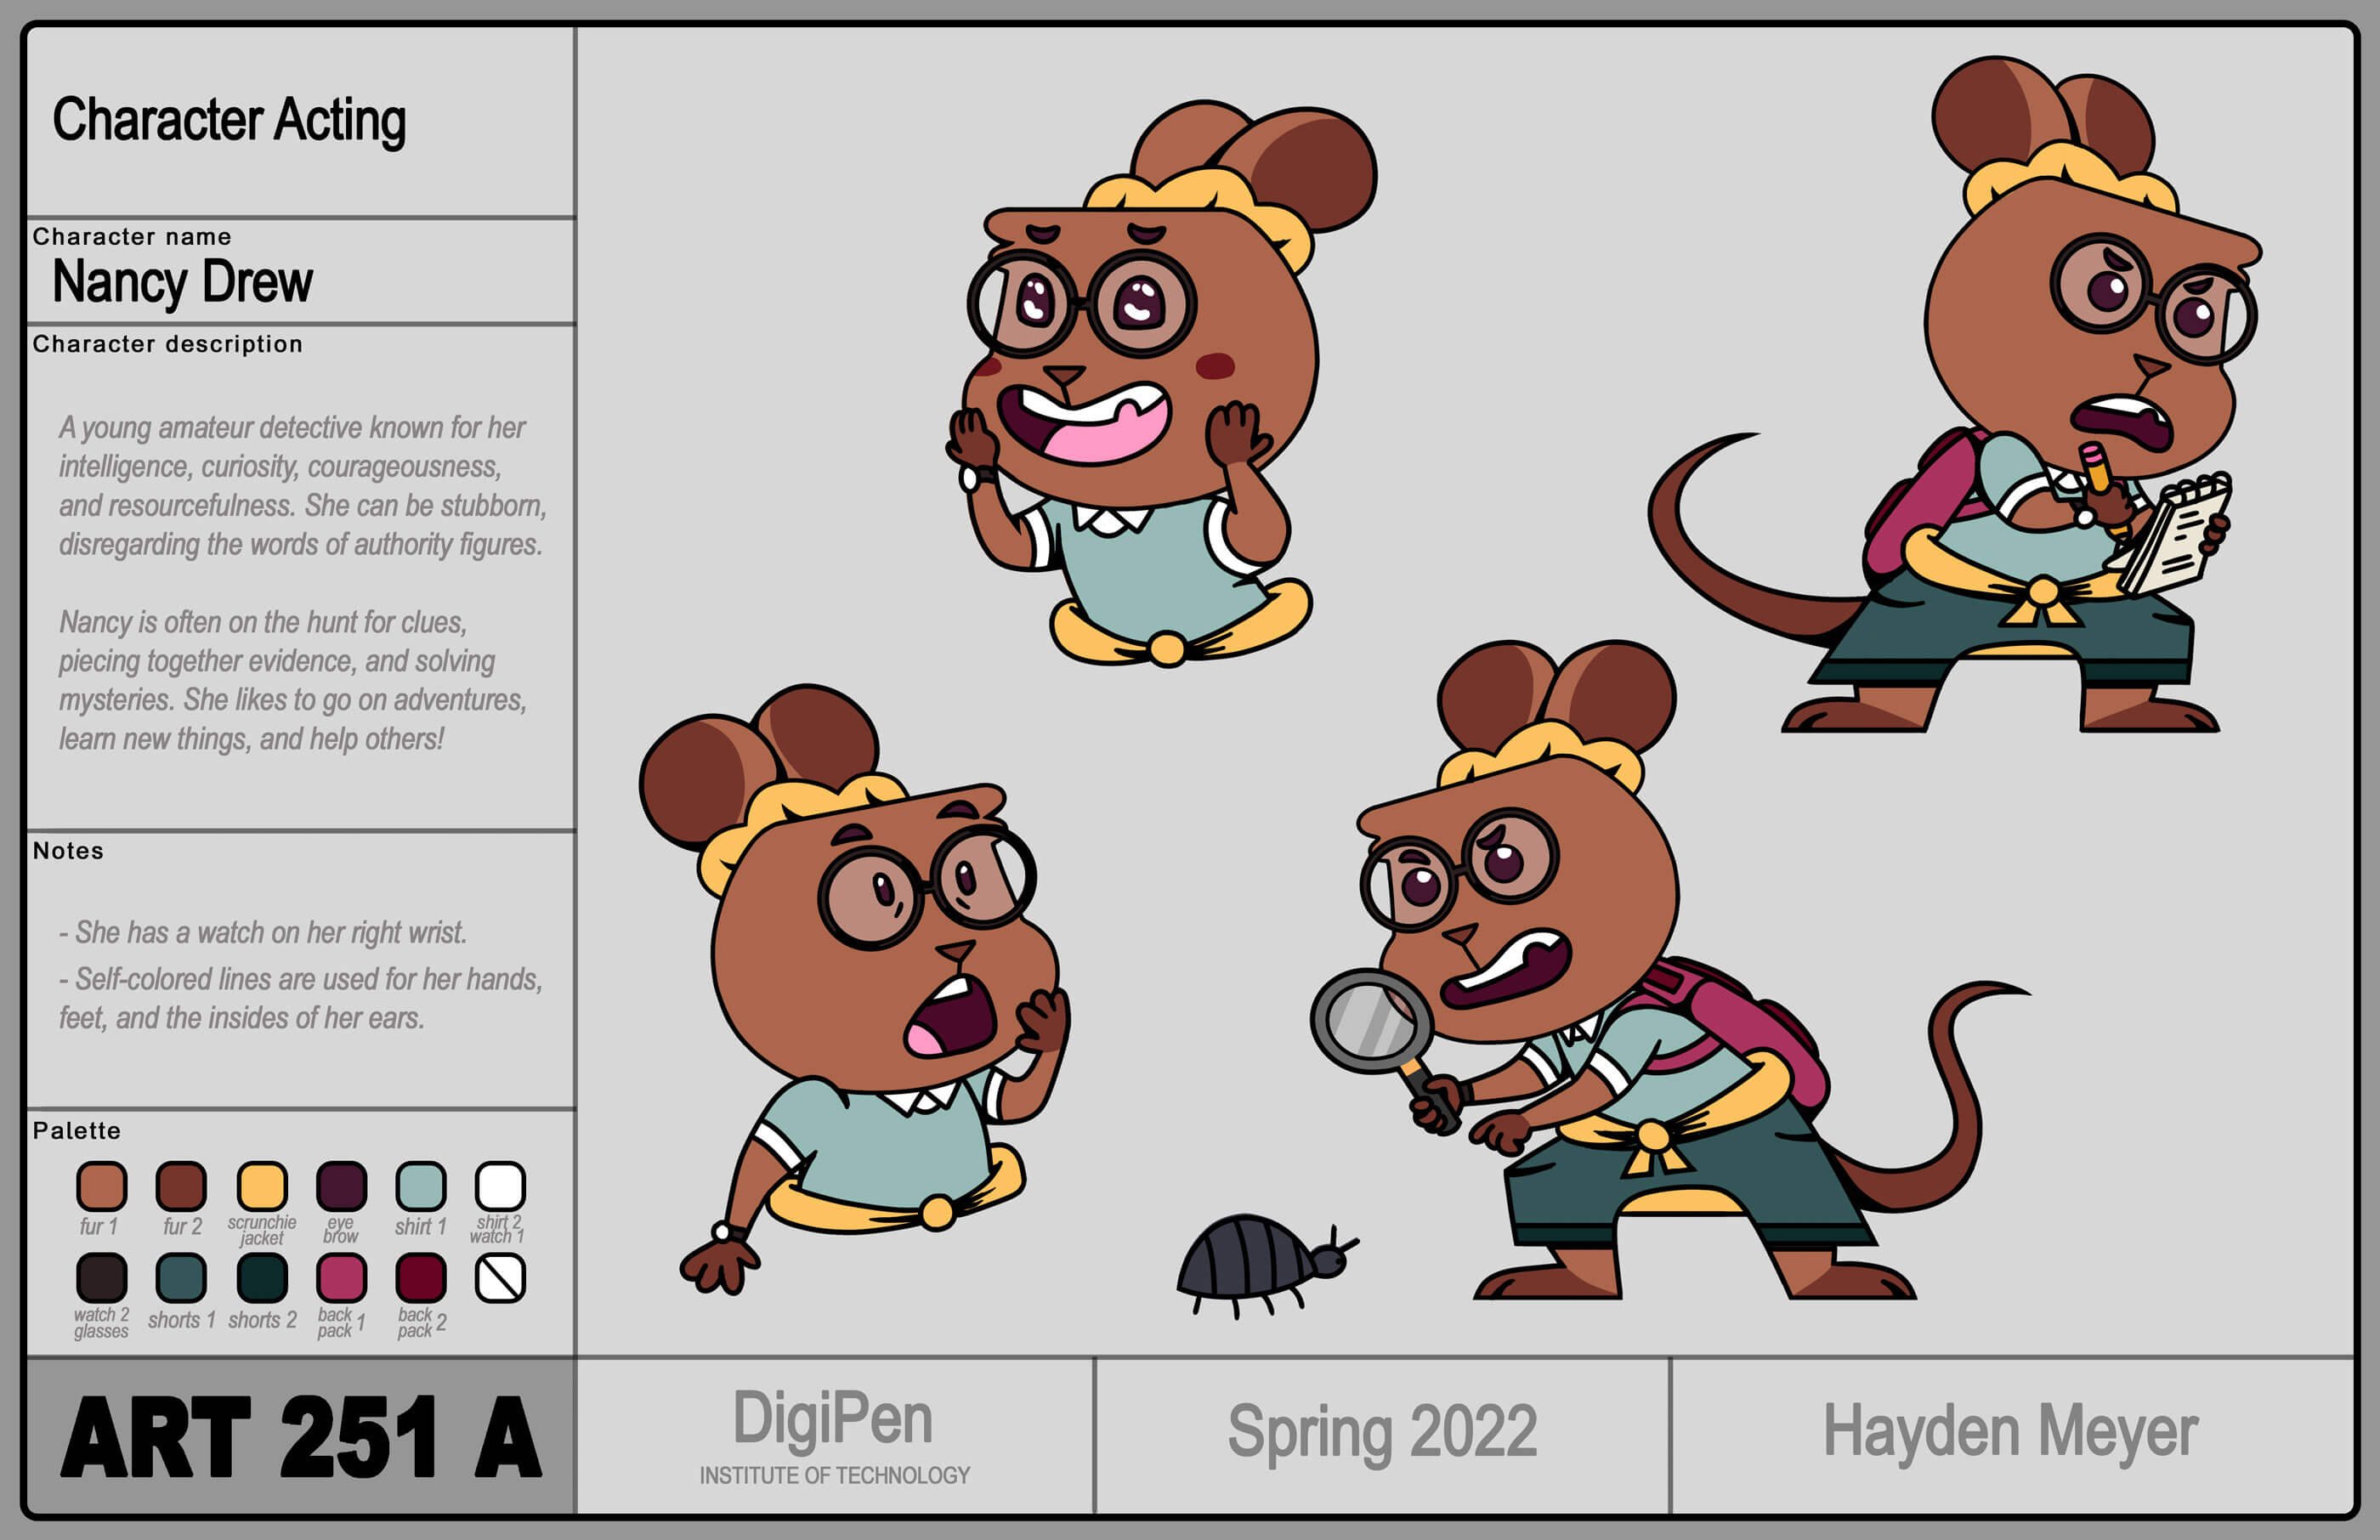
Task: Select the watch 2 glasses black swatch
Action: click(x=102, y=1278)
